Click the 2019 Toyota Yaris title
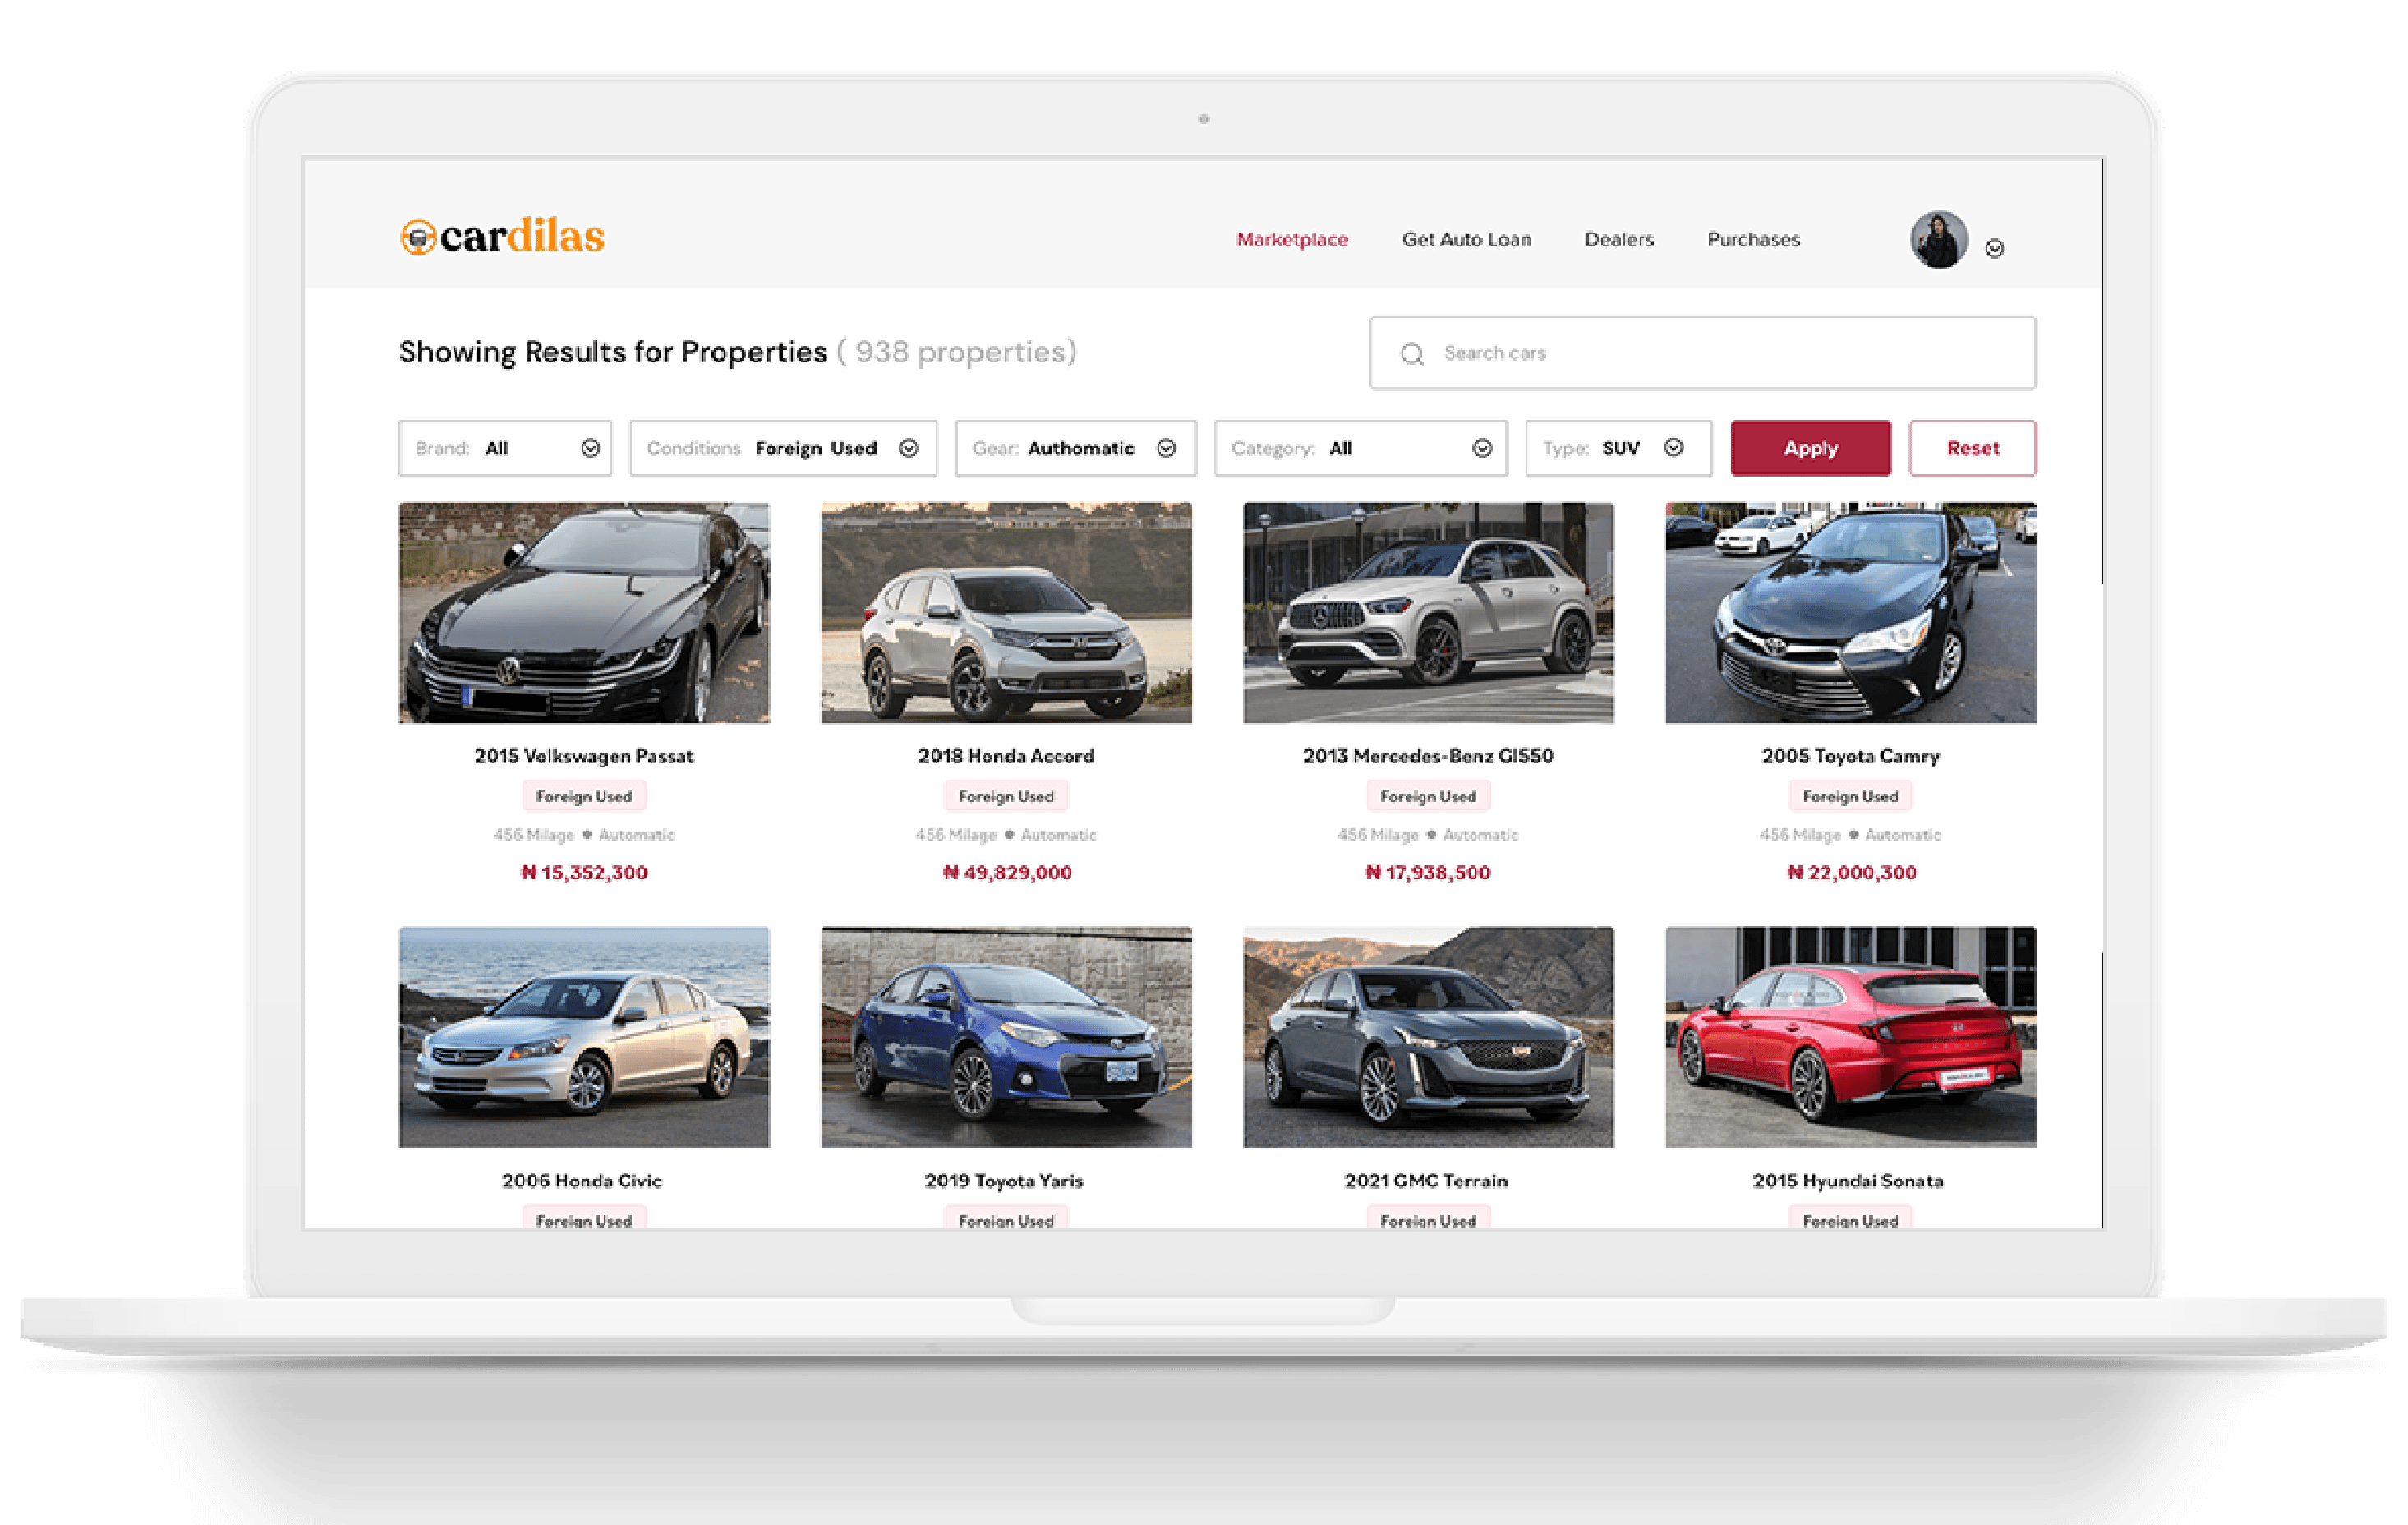The height and width of the screenshot is (1525, 2408). pos(1004,1181)
